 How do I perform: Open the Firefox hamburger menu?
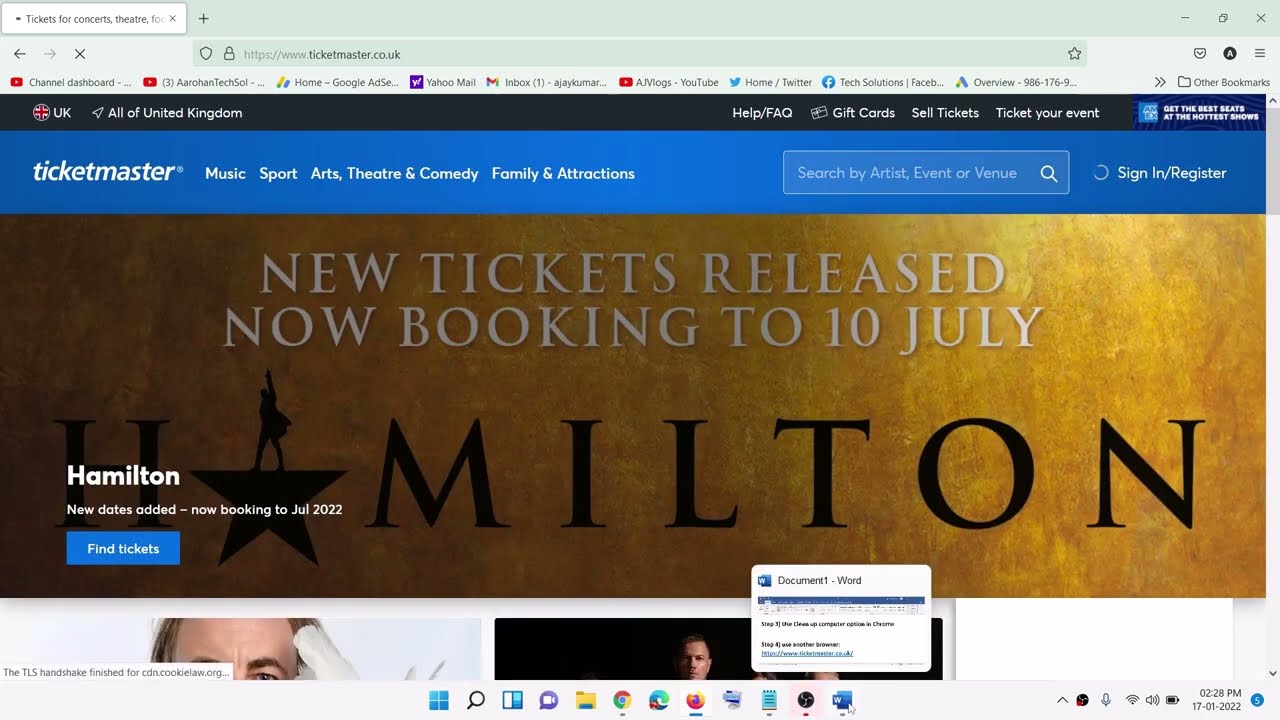coord(1260,54)
